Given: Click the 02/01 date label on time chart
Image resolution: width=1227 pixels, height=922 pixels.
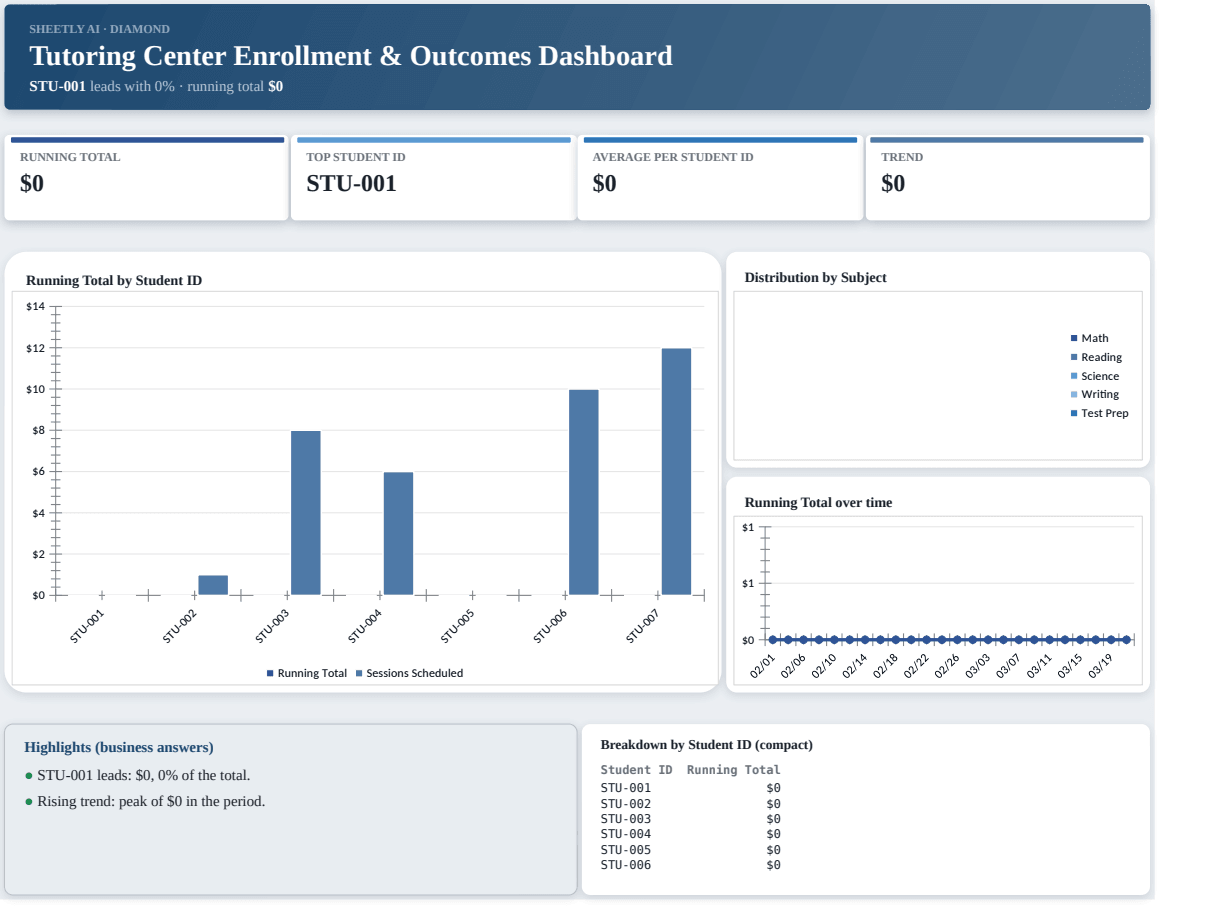Looking at the screenshot, I should tap(763, 666).
